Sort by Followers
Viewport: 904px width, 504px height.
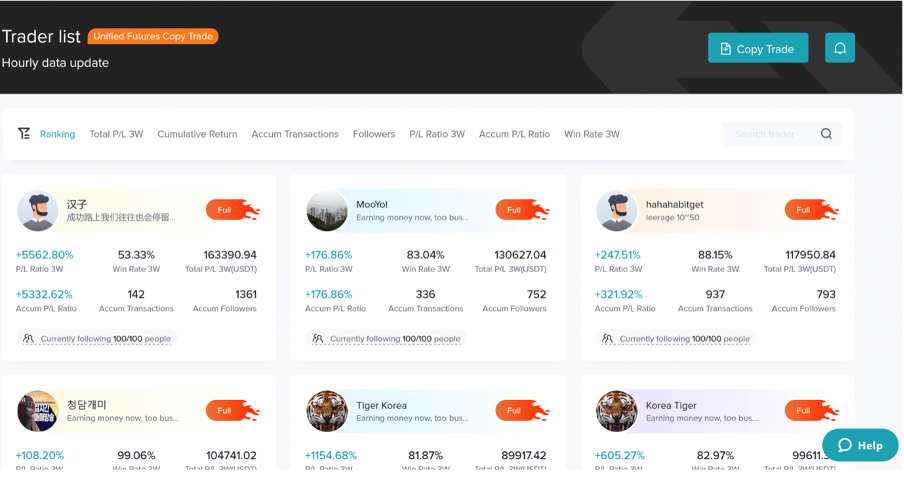pyautogui.click(x=374, y=134)
